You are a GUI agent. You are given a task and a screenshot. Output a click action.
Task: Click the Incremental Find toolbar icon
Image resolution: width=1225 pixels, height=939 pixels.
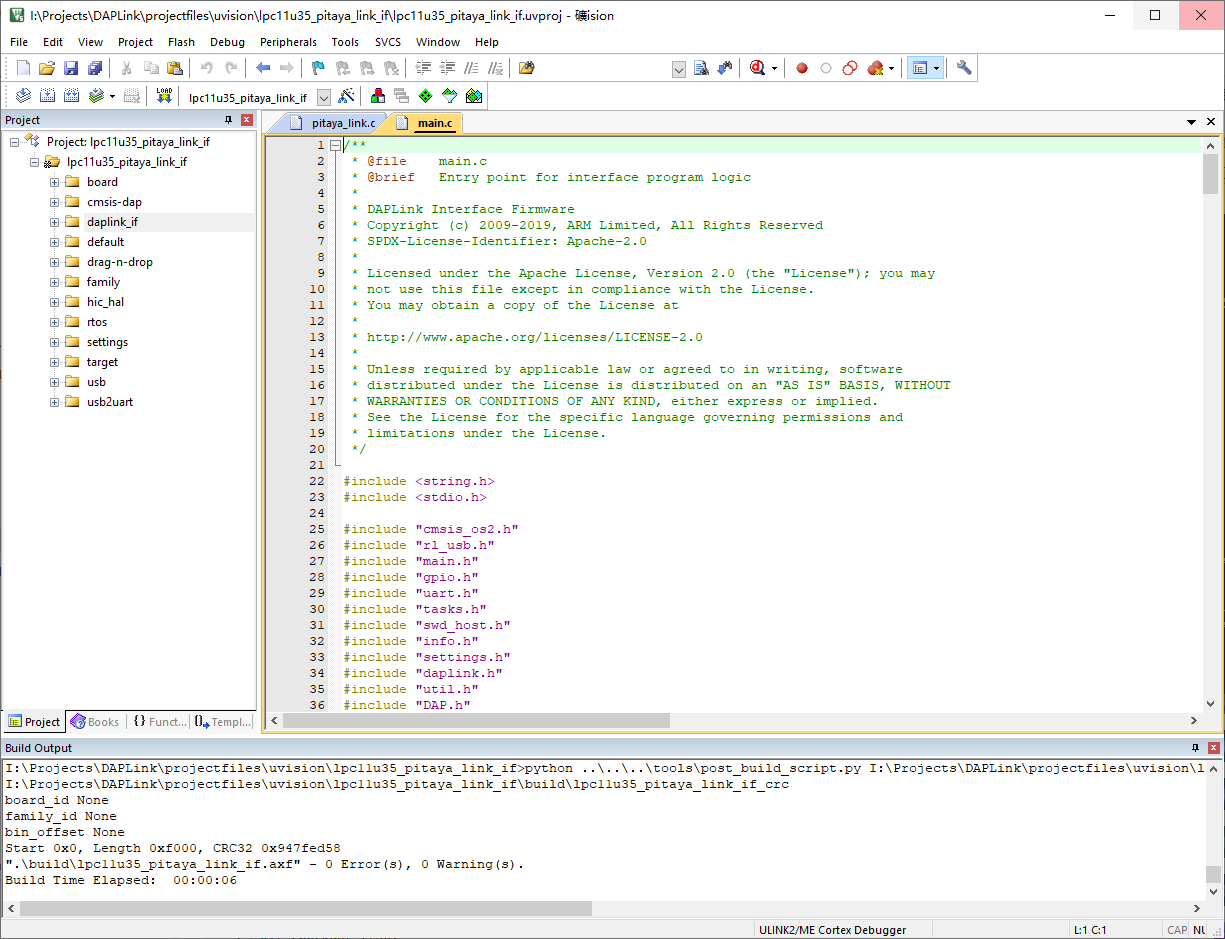tap(725, 68)
